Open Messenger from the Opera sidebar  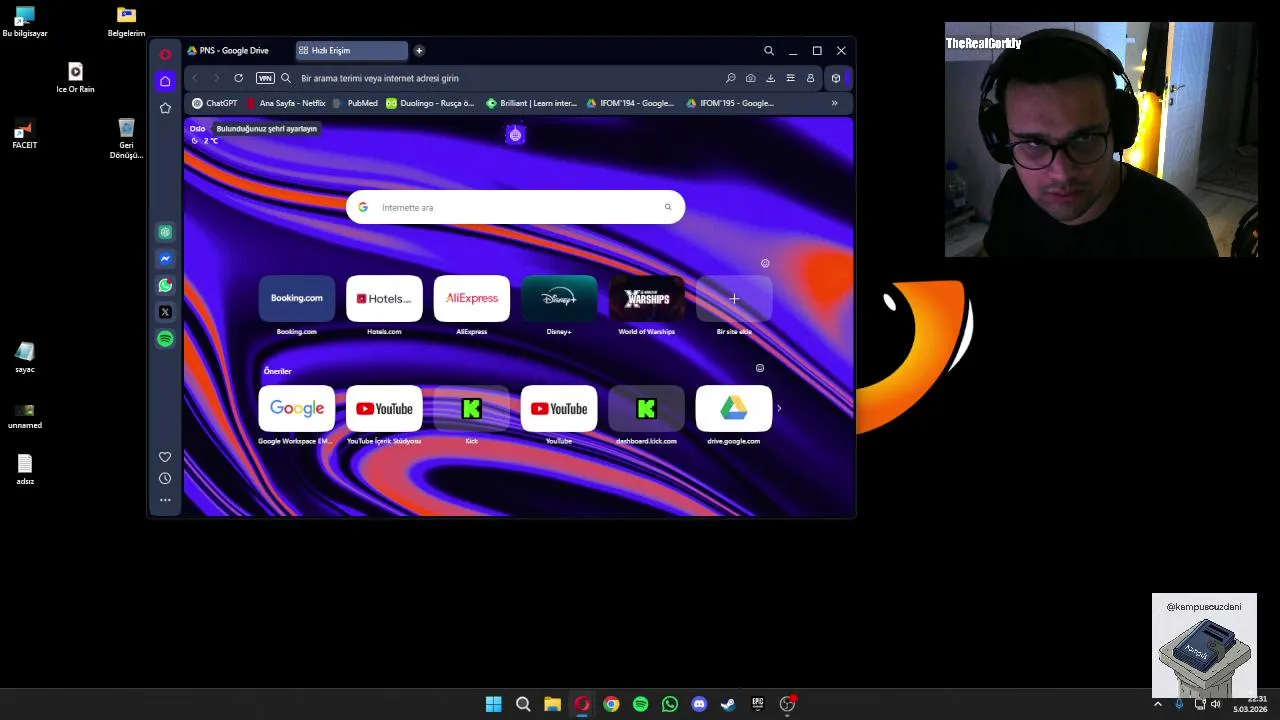[165, 259]
